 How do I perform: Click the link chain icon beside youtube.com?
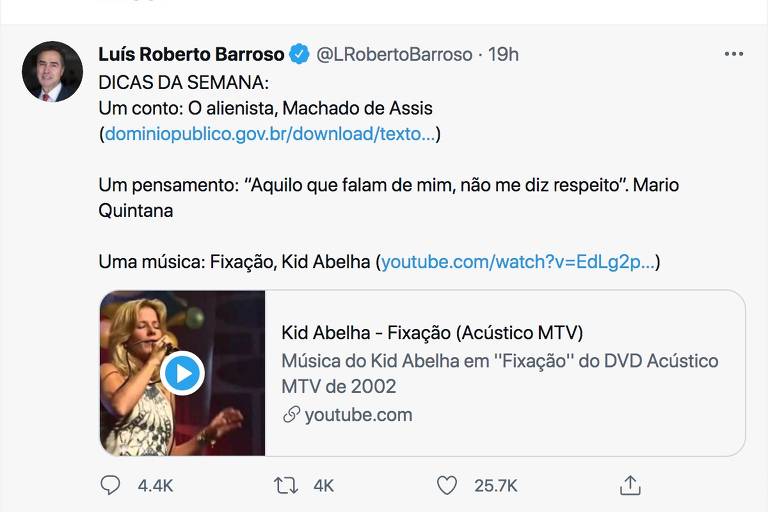click(291, 414)
